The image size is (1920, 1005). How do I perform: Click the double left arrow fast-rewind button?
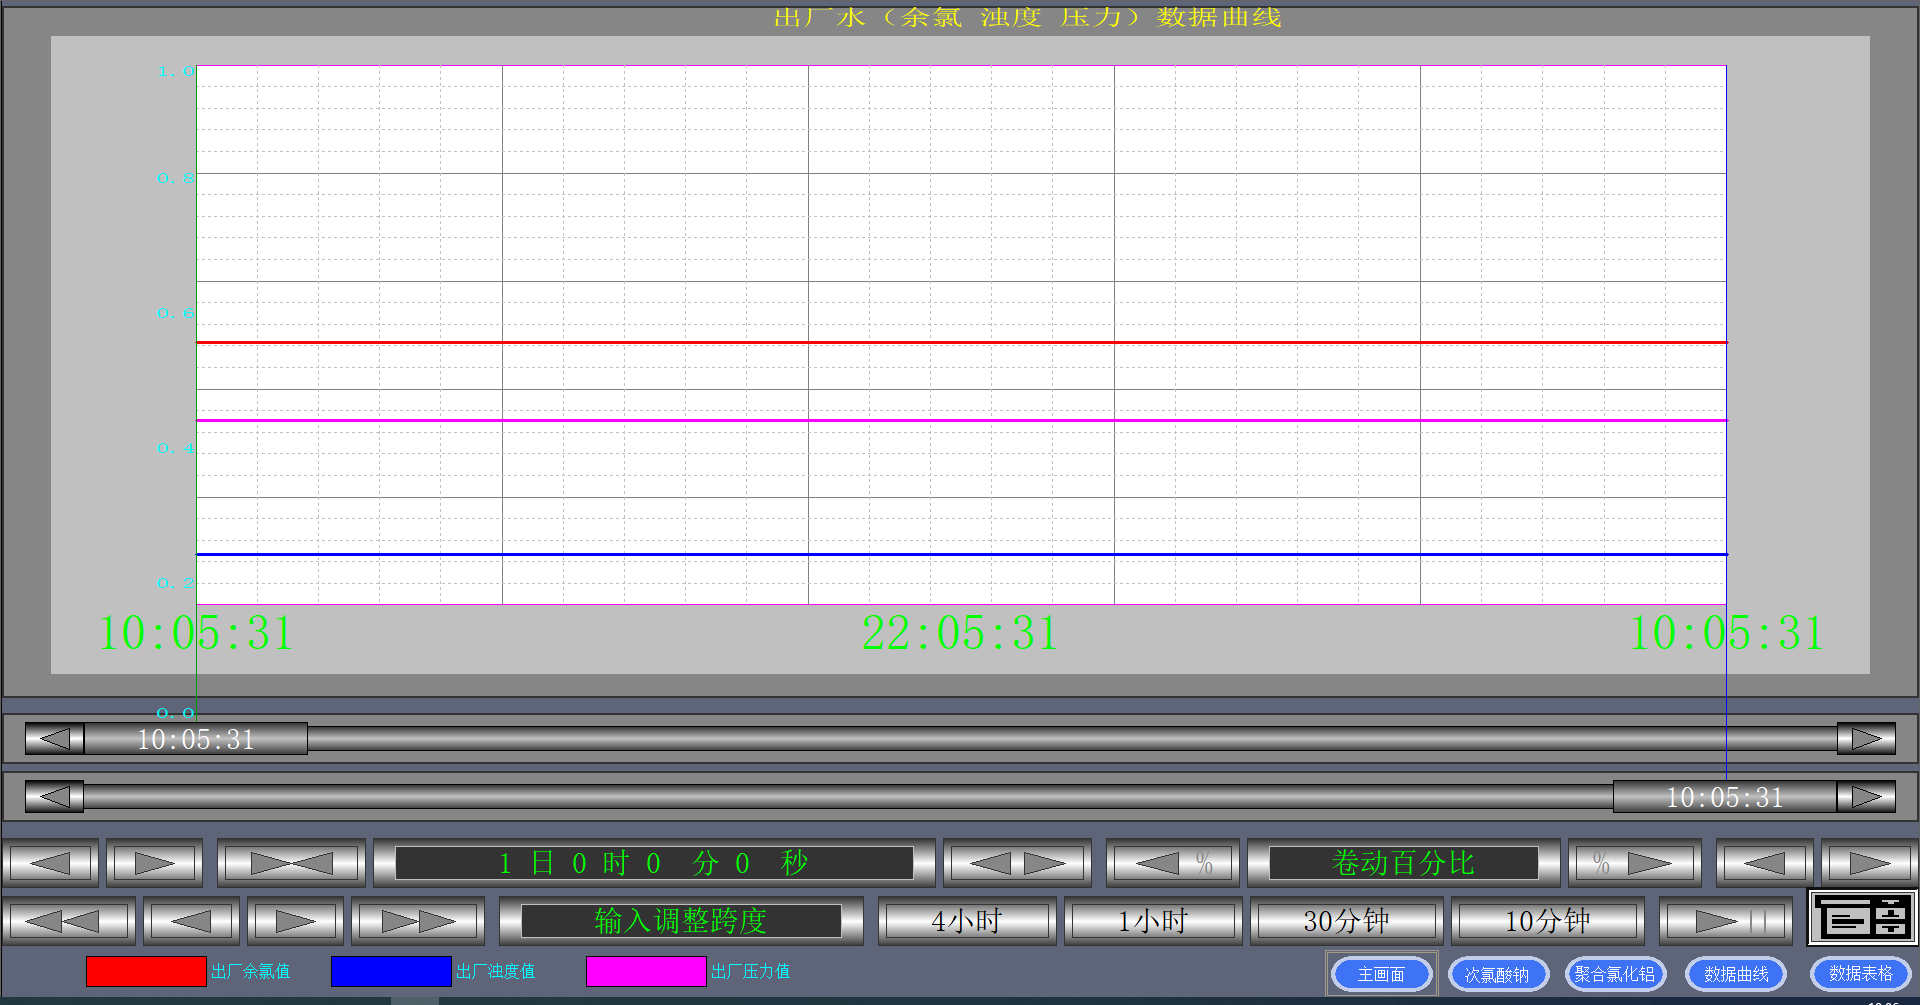69,921
